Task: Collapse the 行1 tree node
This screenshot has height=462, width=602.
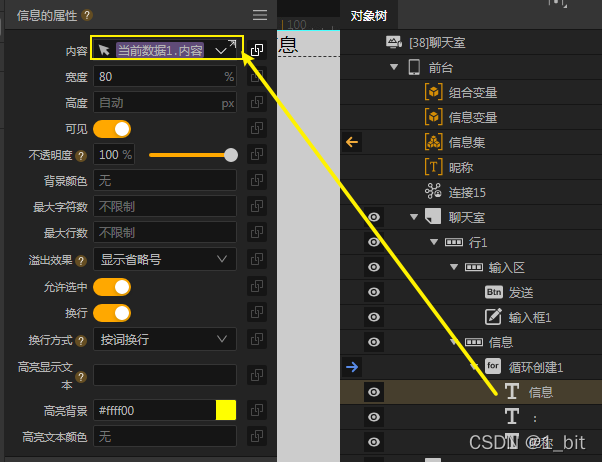Action: 434,242
